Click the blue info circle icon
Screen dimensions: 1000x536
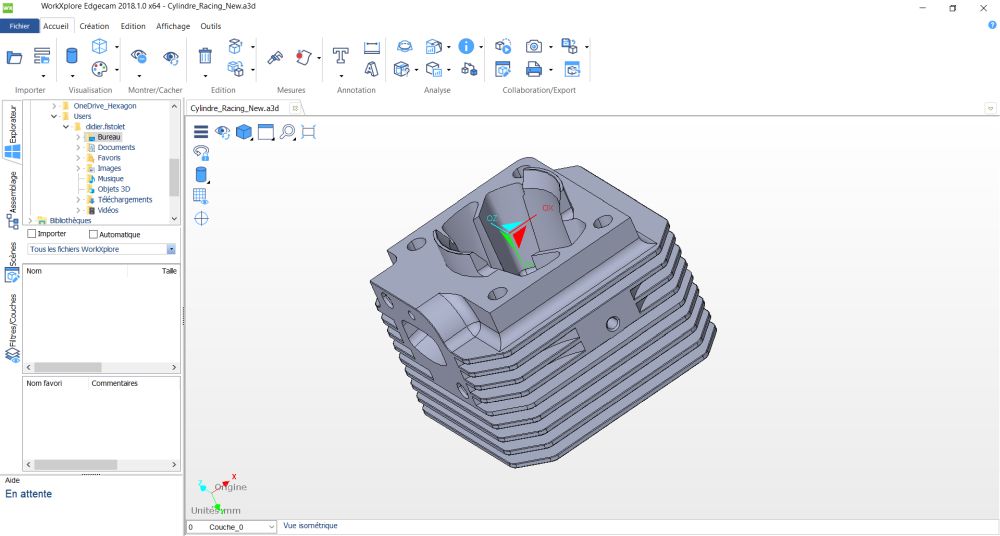coord(466,46)
